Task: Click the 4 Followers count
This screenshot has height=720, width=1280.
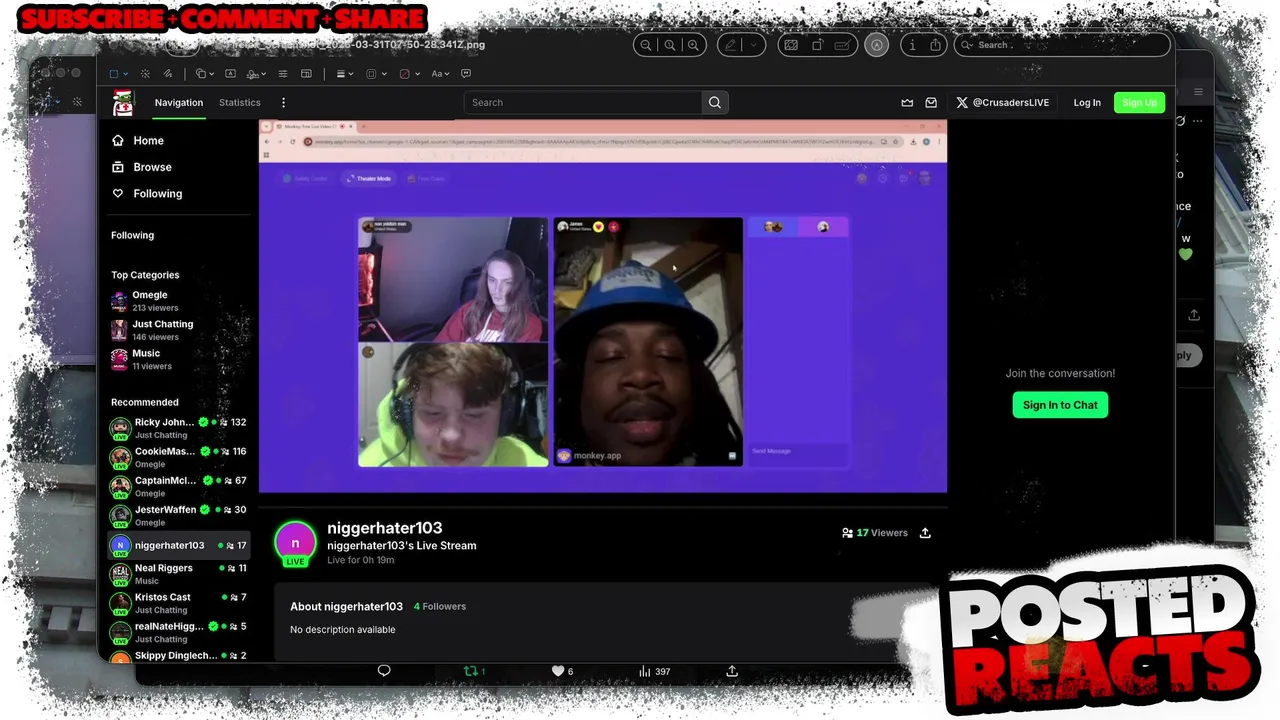Action: point(440,606)
